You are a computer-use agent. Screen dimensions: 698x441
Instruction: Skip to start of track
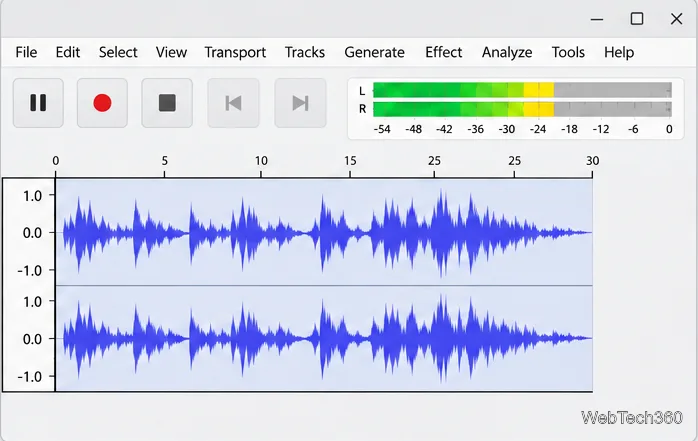click(x=233, y=103)
